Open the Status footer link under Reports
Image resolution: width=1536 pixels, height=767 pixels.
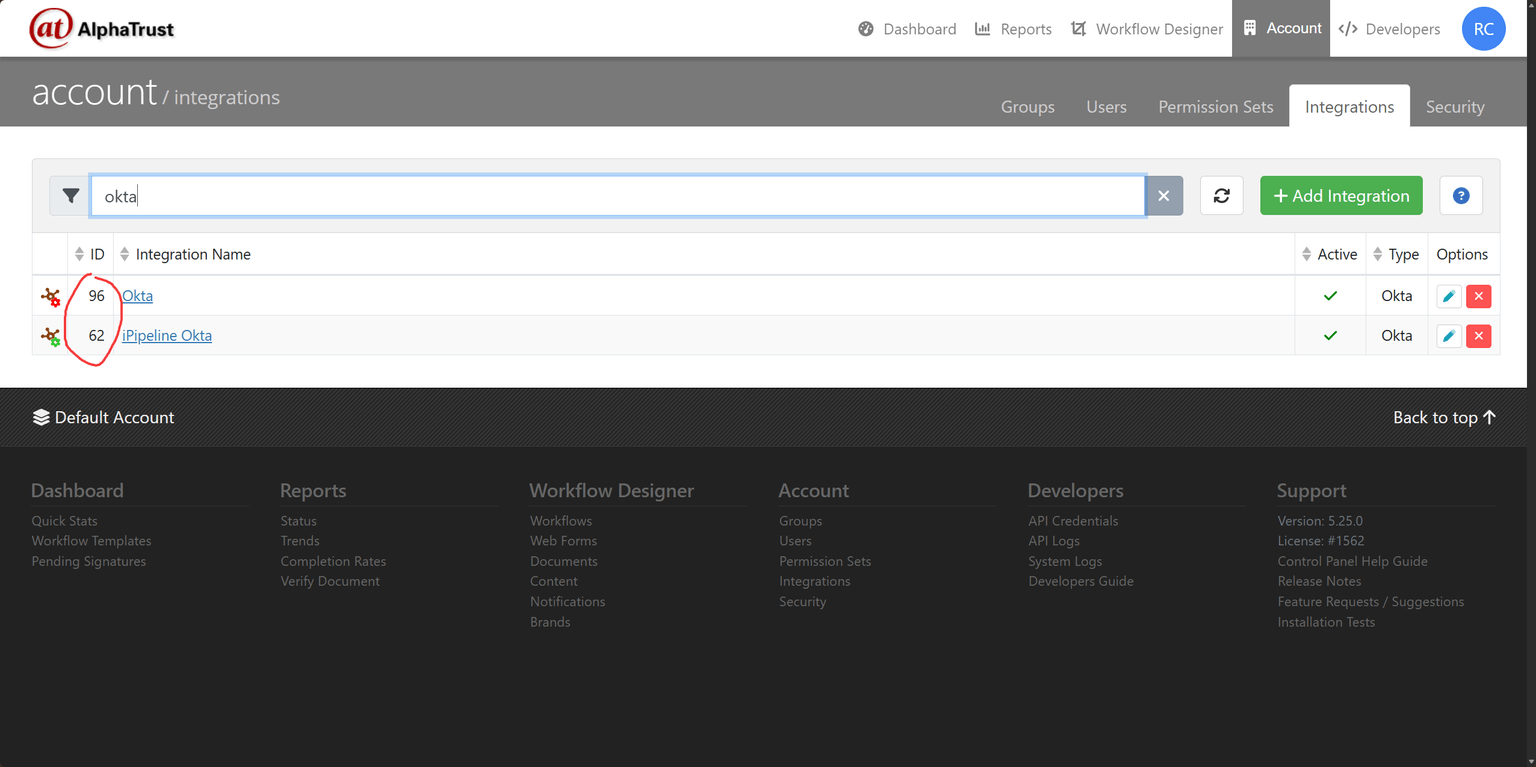pyautogui.click(x=298, y=520)
